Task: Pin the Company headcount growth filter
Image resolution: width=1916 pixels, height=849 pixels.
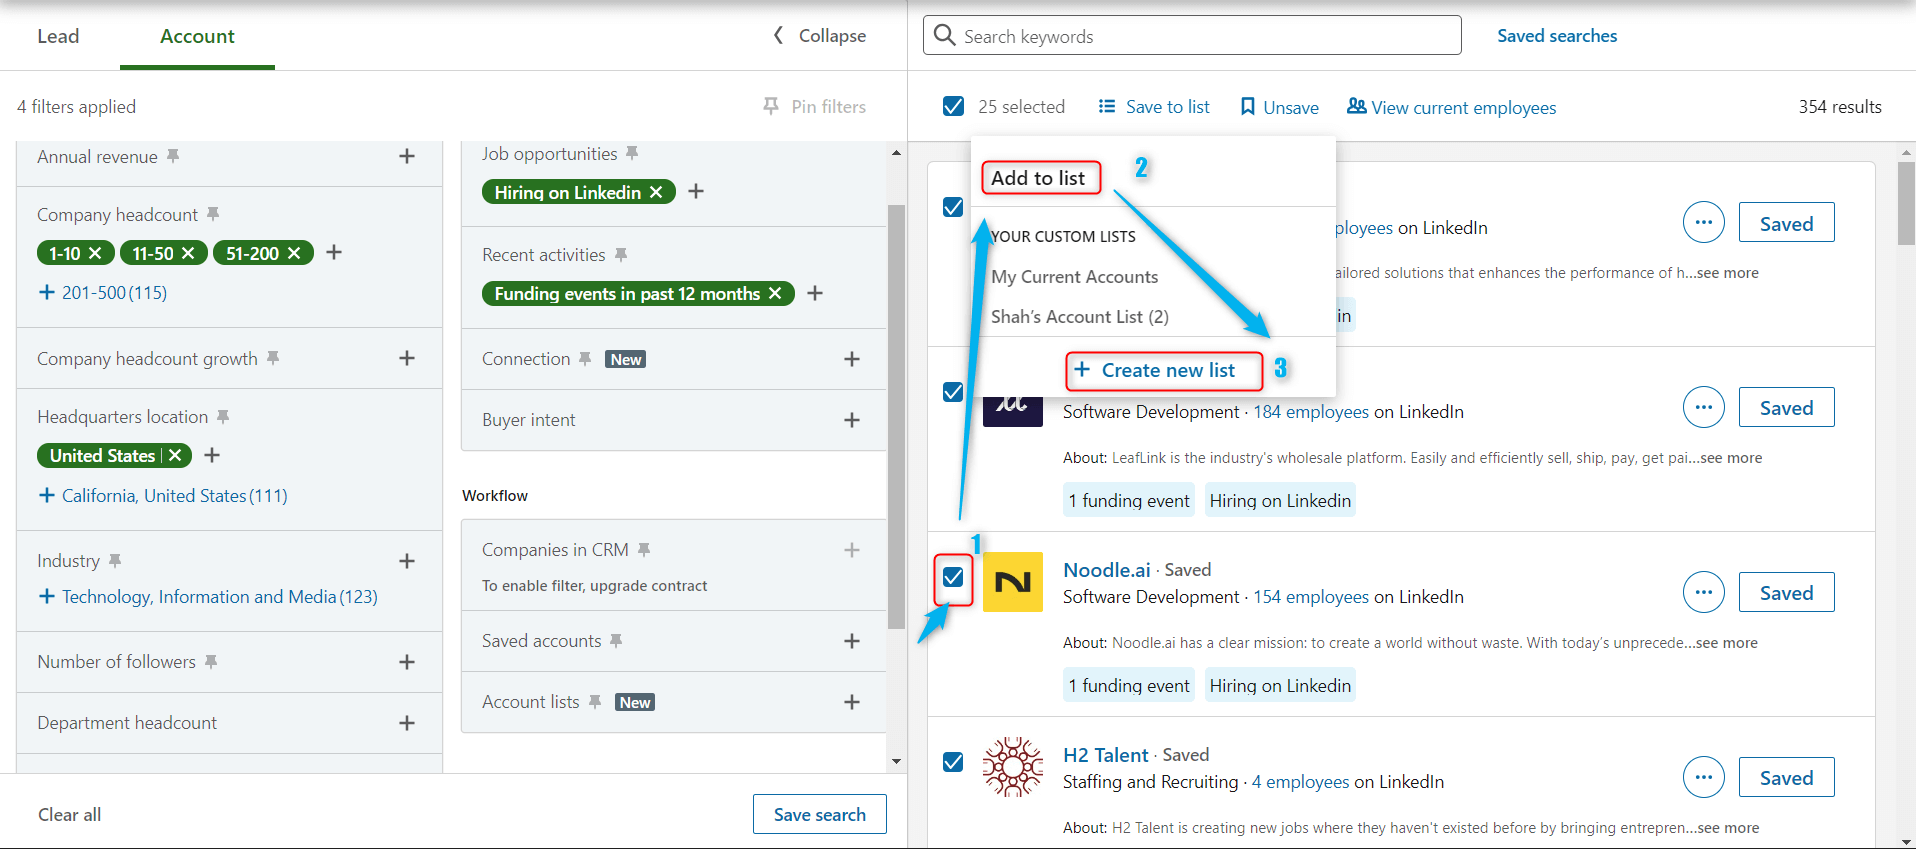Action: [273, 358]
